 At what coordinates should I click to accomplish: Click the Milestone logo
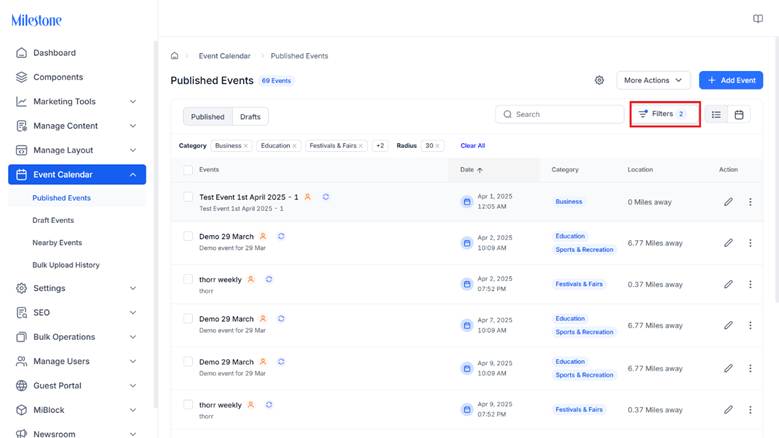click(36, 20)
